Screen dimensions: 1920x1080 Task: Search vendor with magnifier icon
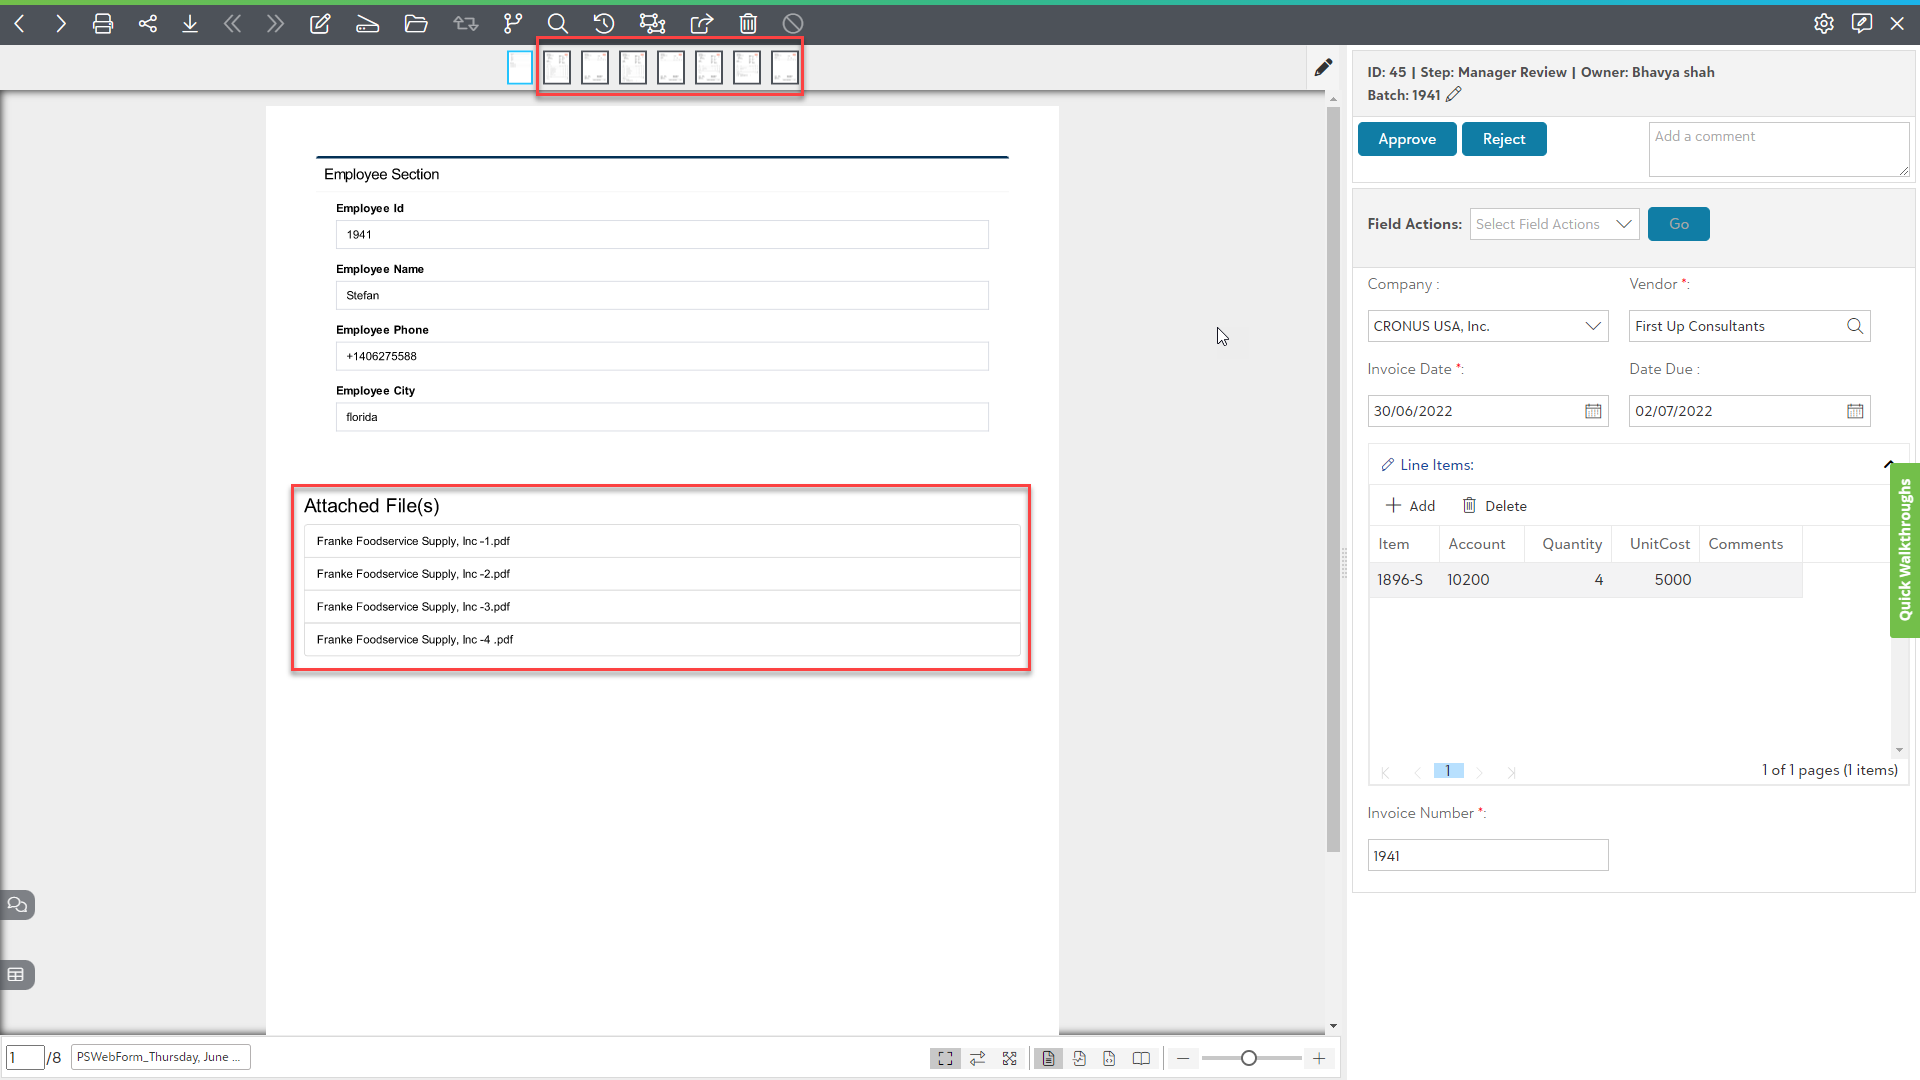(x=1855, y=326)
